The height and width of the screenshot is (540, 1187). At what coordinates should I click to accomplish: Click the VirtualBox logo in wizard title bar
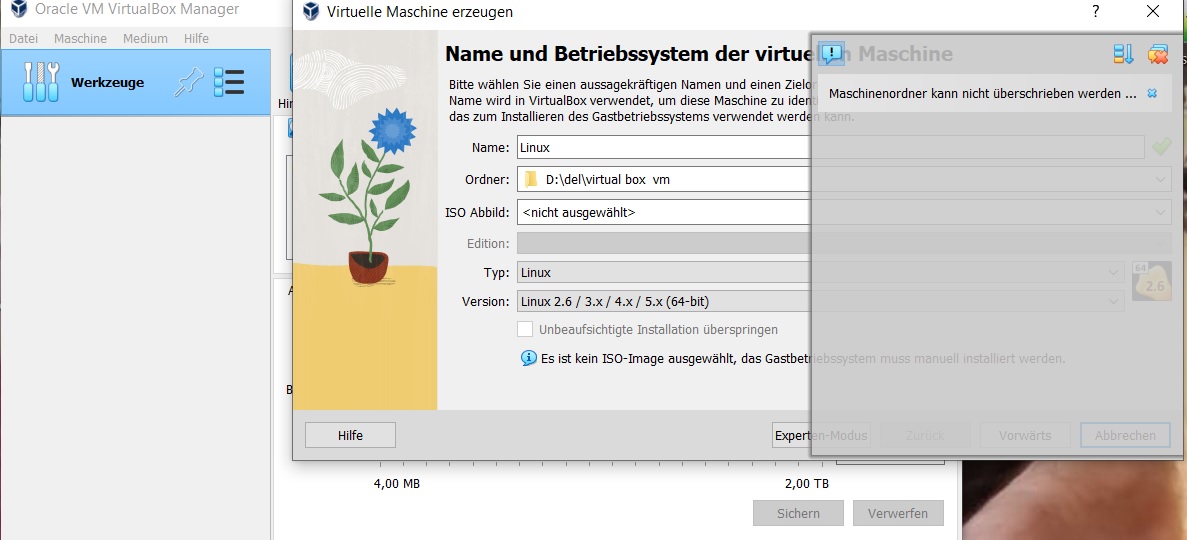pyautogui.click(x=310, y=11)
